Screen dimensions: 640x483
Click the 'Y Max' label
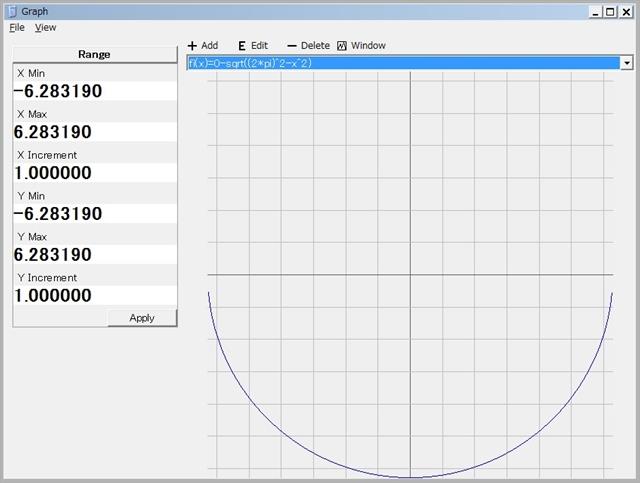point(32,237)
